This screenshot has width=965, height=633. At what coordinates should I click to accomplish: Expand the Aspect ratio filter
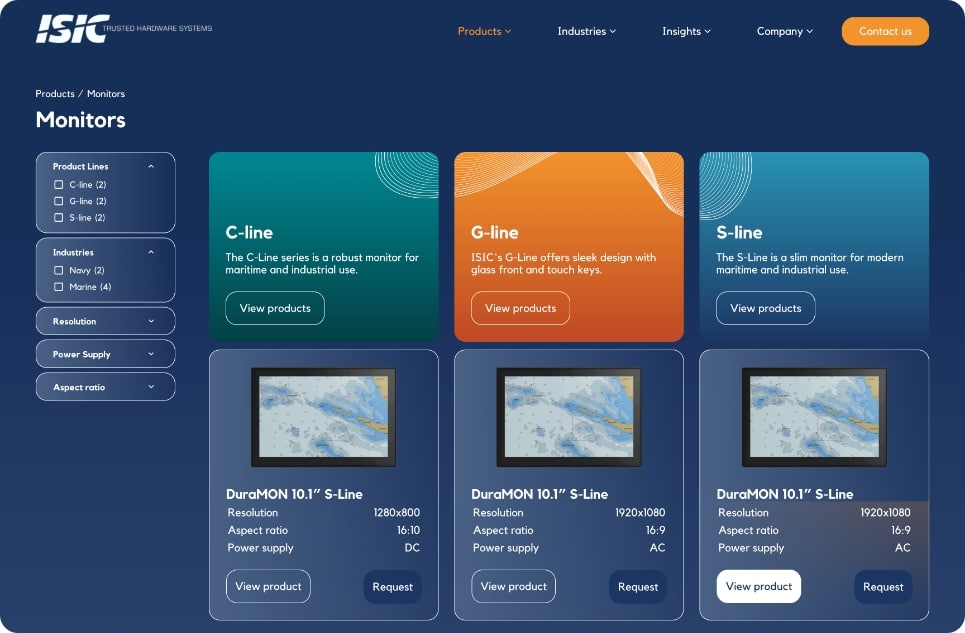pos(105,387)
